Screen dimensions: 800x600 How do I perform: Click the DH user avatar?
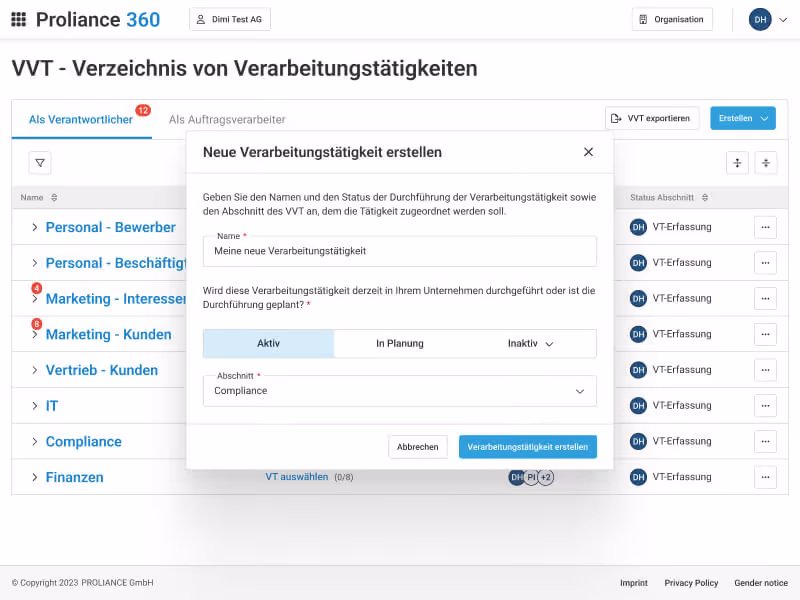coord(760,19)
